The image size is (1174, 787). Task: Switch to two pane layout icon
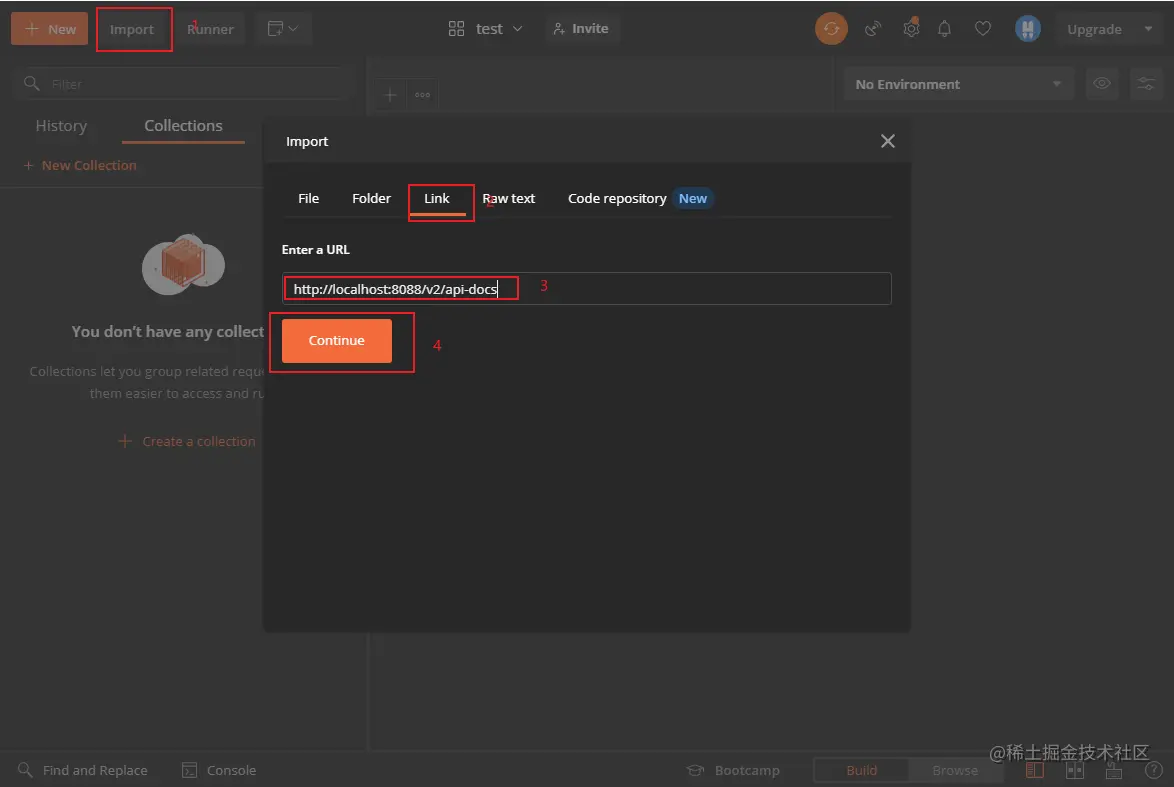1074,770
